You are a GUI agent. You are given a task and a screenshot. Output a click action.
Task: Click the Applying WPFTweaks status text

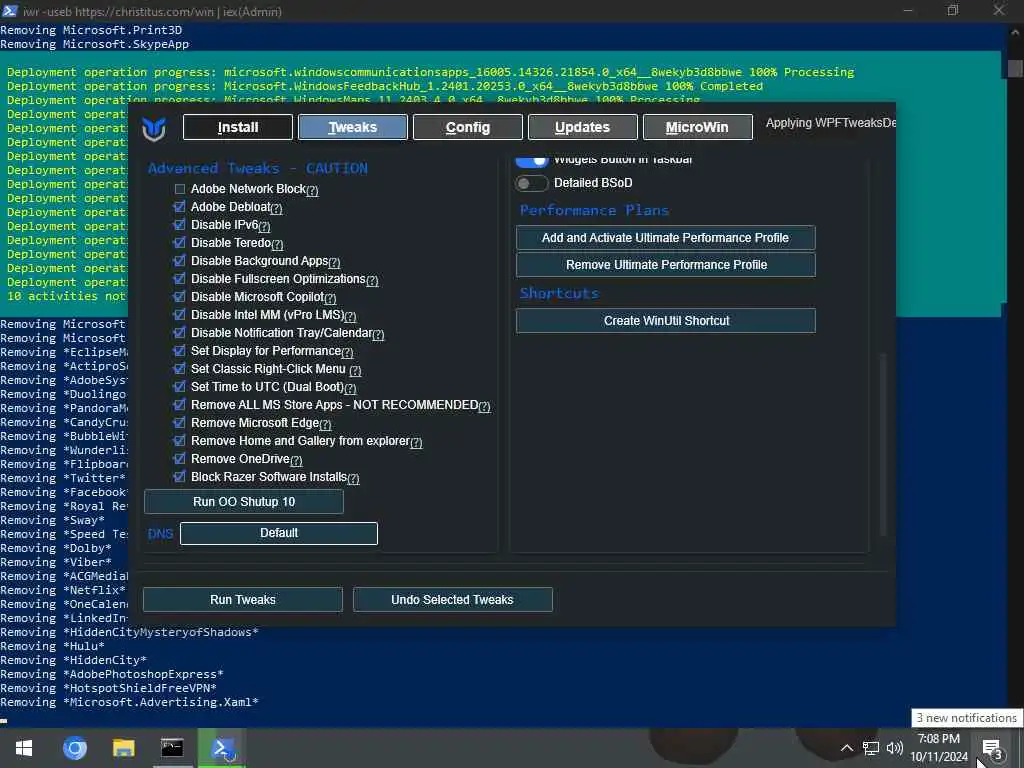tap(830, 123)
